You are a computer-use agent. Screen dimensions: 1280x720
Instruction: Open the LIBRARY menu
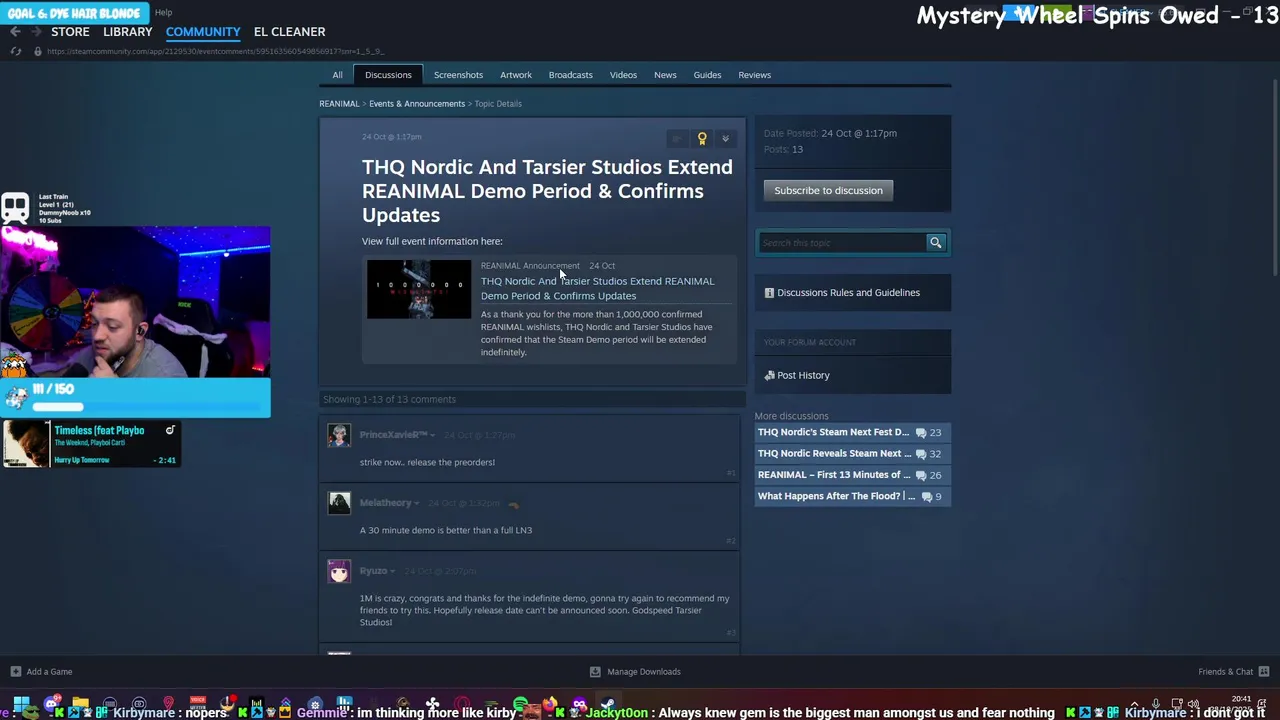(128, 32)
